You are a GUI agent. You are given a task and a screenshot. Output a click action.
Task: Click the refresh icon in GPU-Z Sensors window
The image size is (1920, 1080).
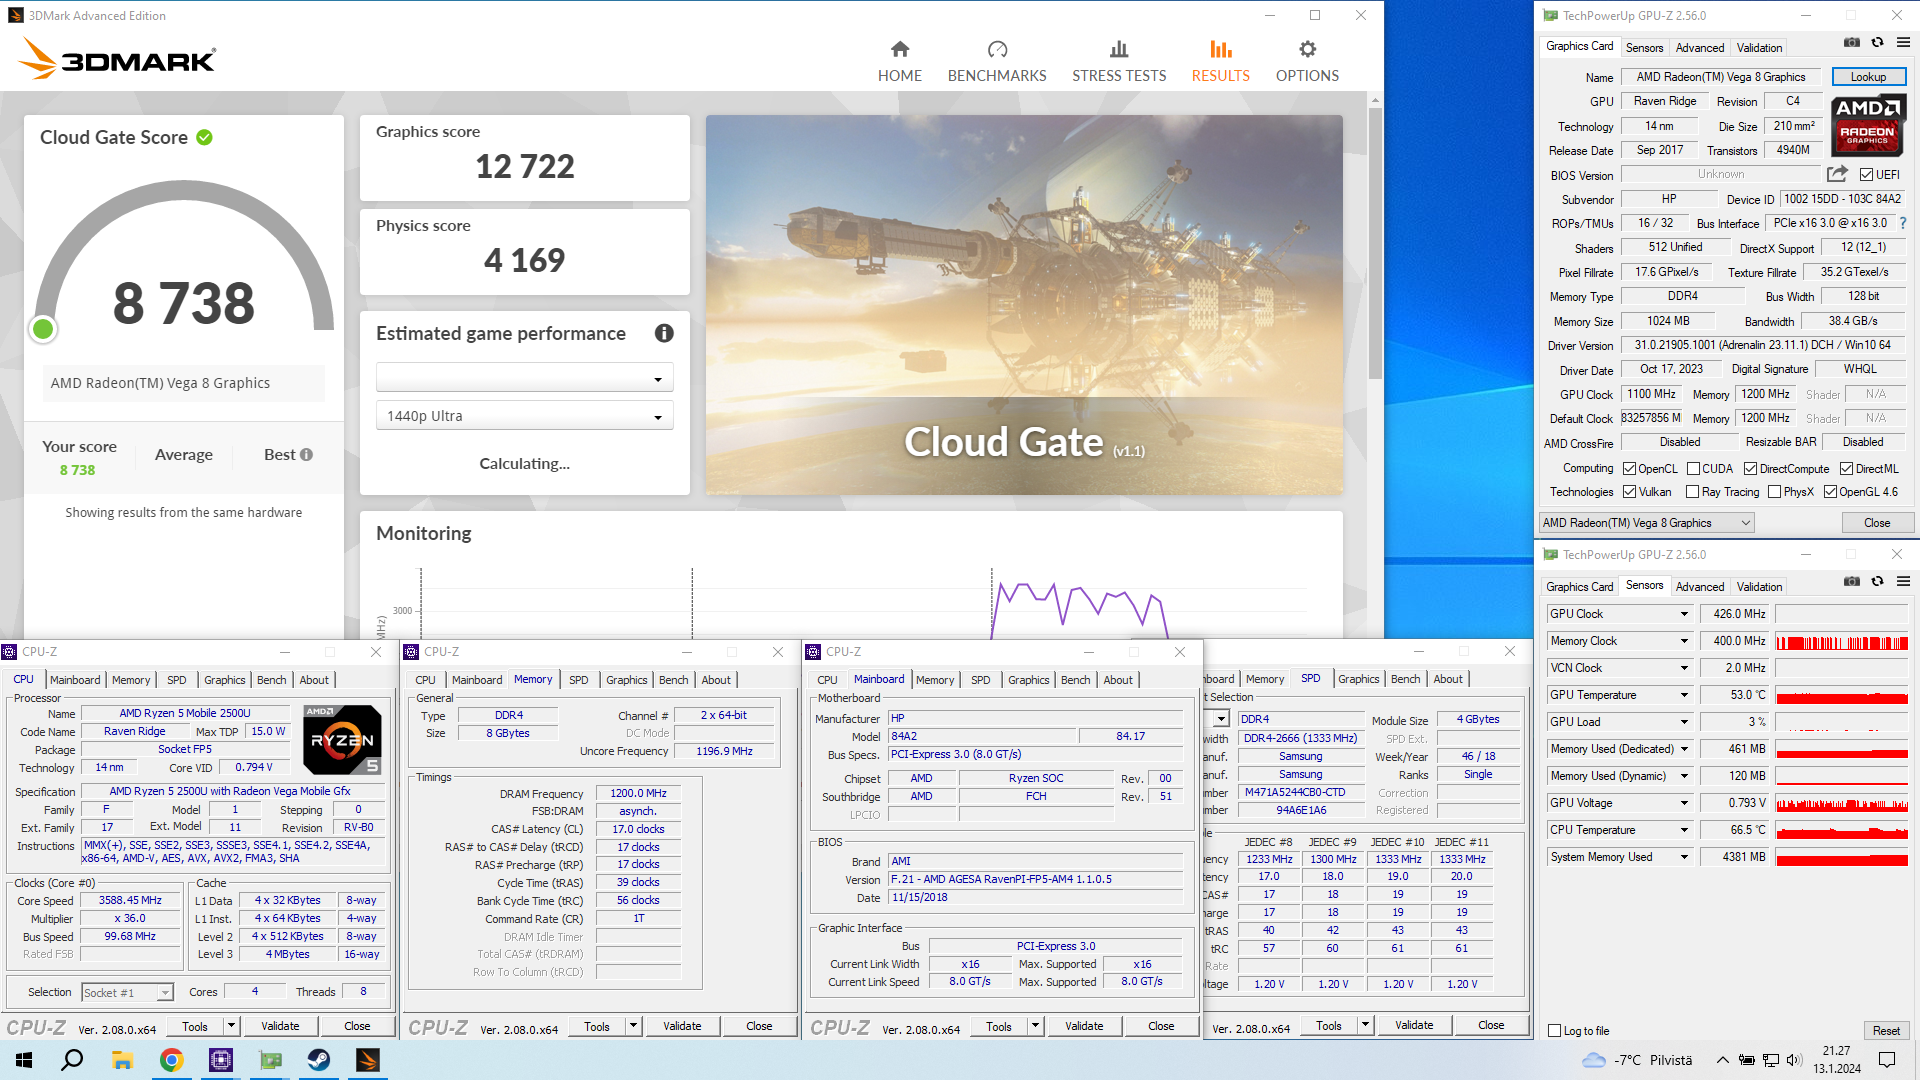[x=1877, y=582]
